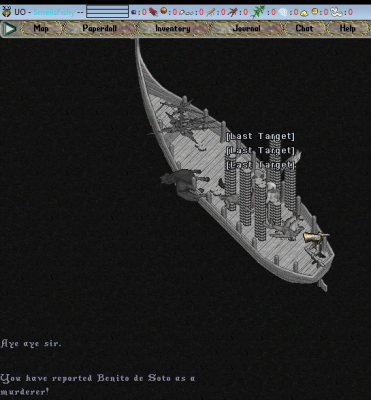Viewport: 371px width, 400px height.
Task: Click the green nightshade reagent icon
Action: pos(258,12)
